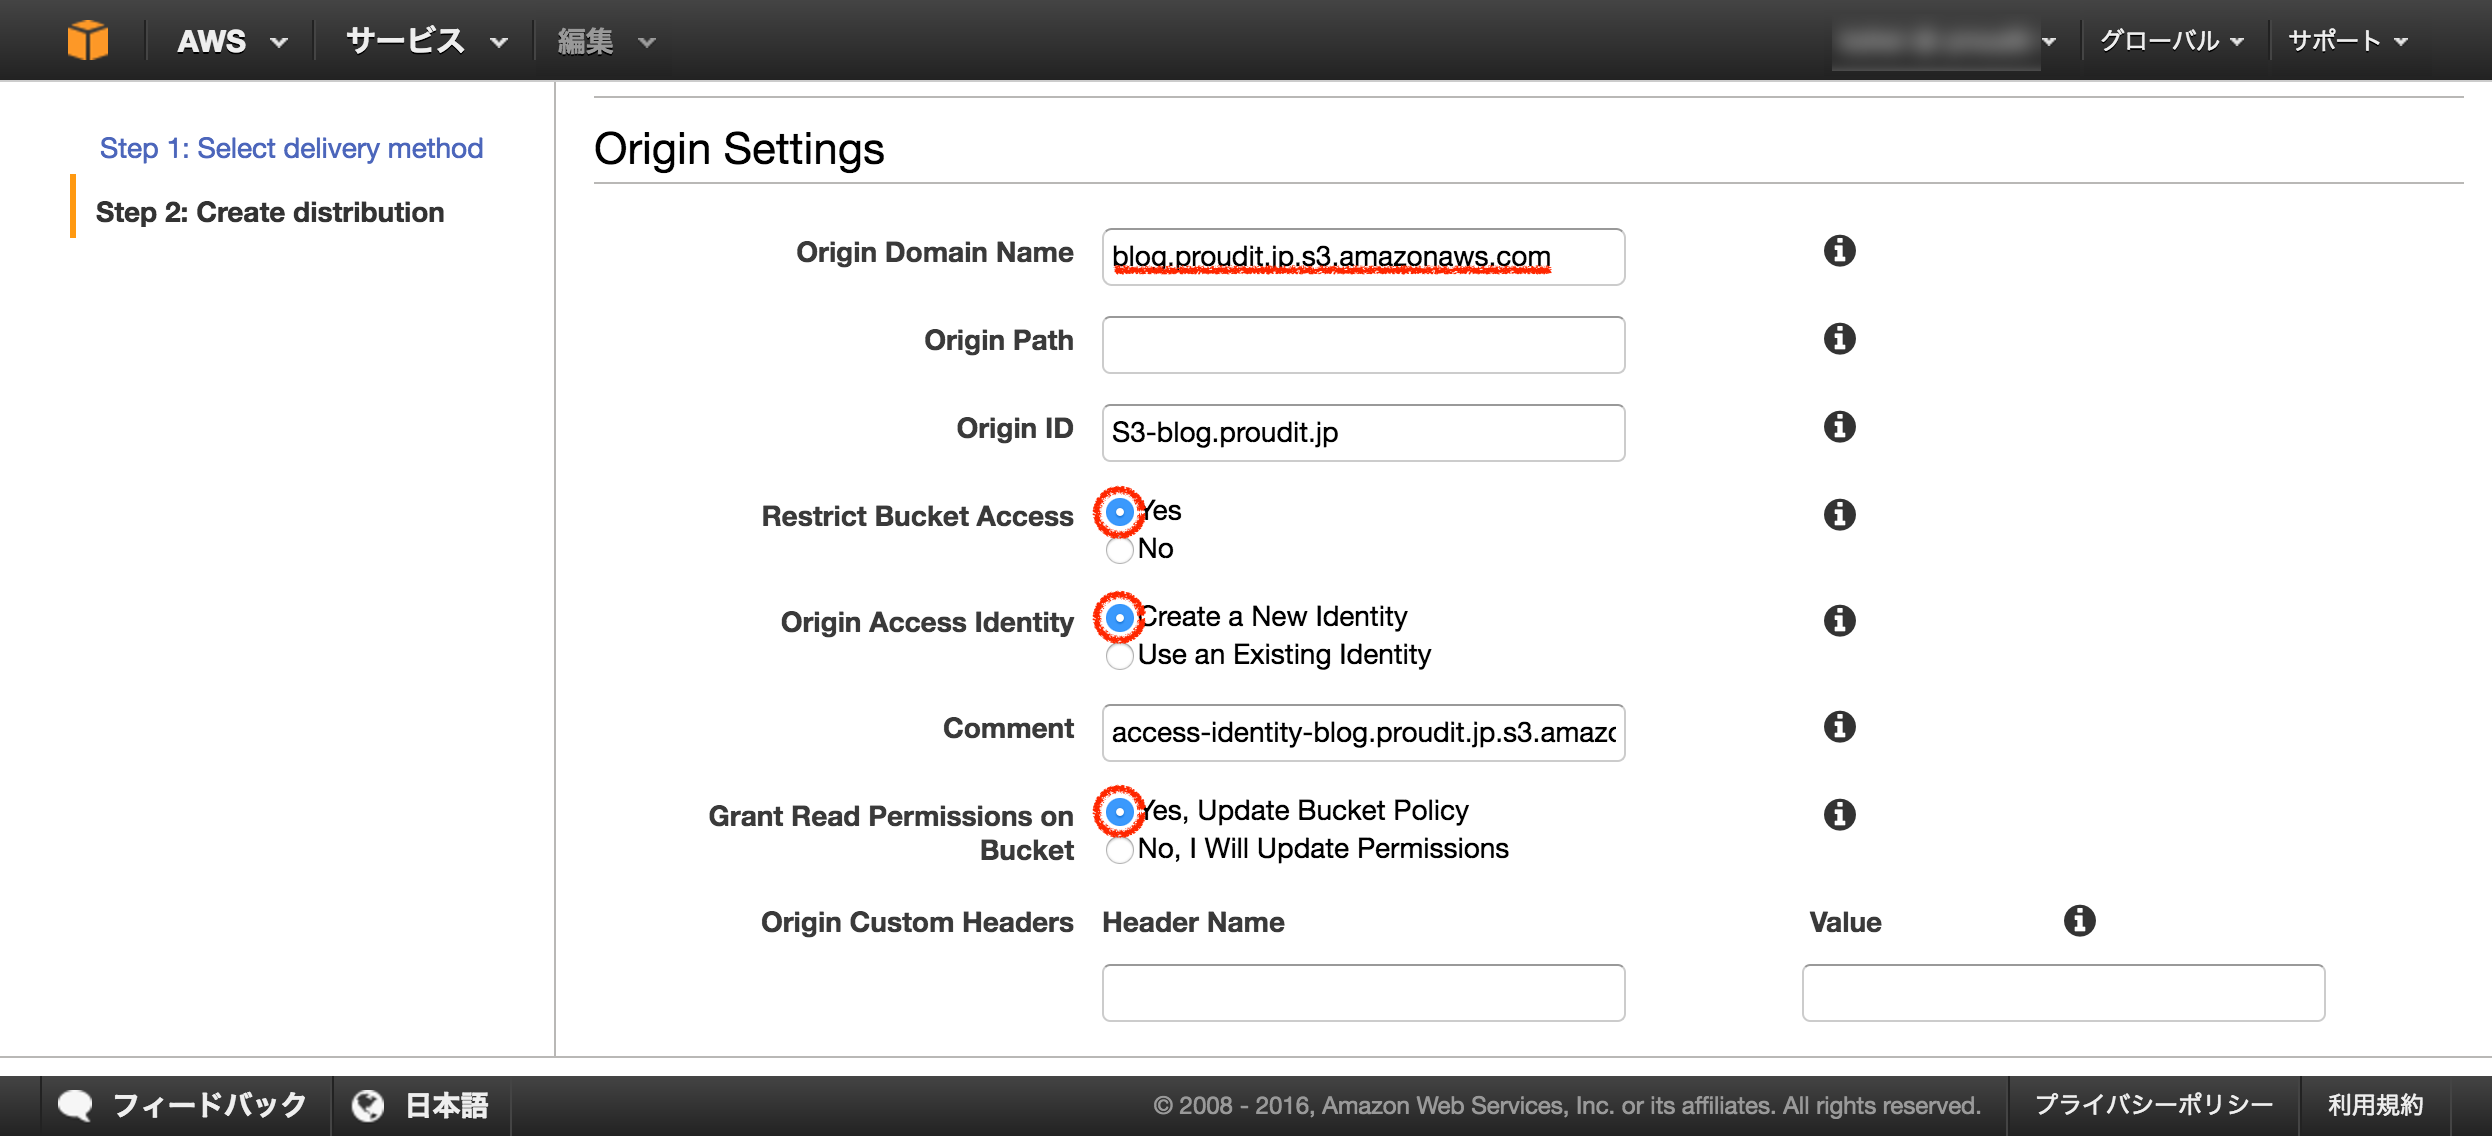Expand the AWS dropdown menu

click(x=232, y=42)
